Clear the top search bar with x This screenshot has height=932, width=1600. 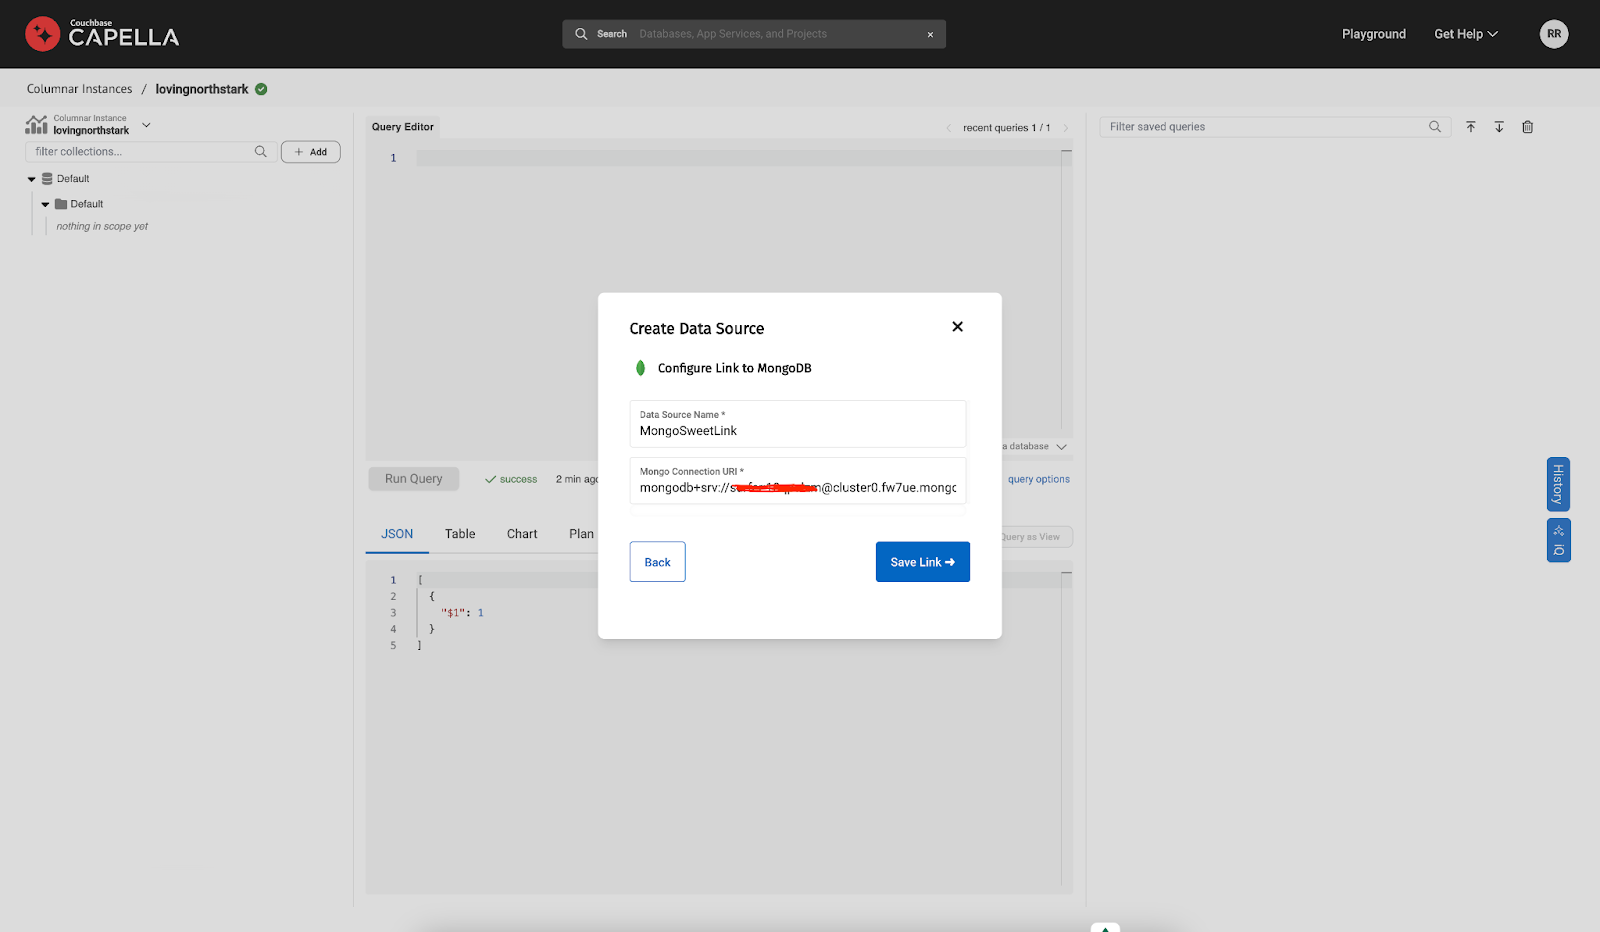(930, 34)
